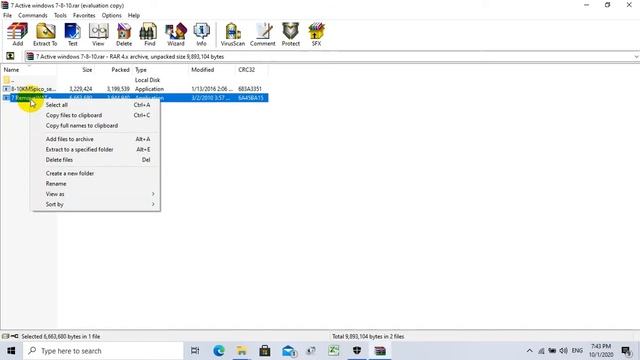The width and height of the screenshot is (640, 360).
Task: Open File Explorer from the taskbar
Action: [x=242, y=351]
